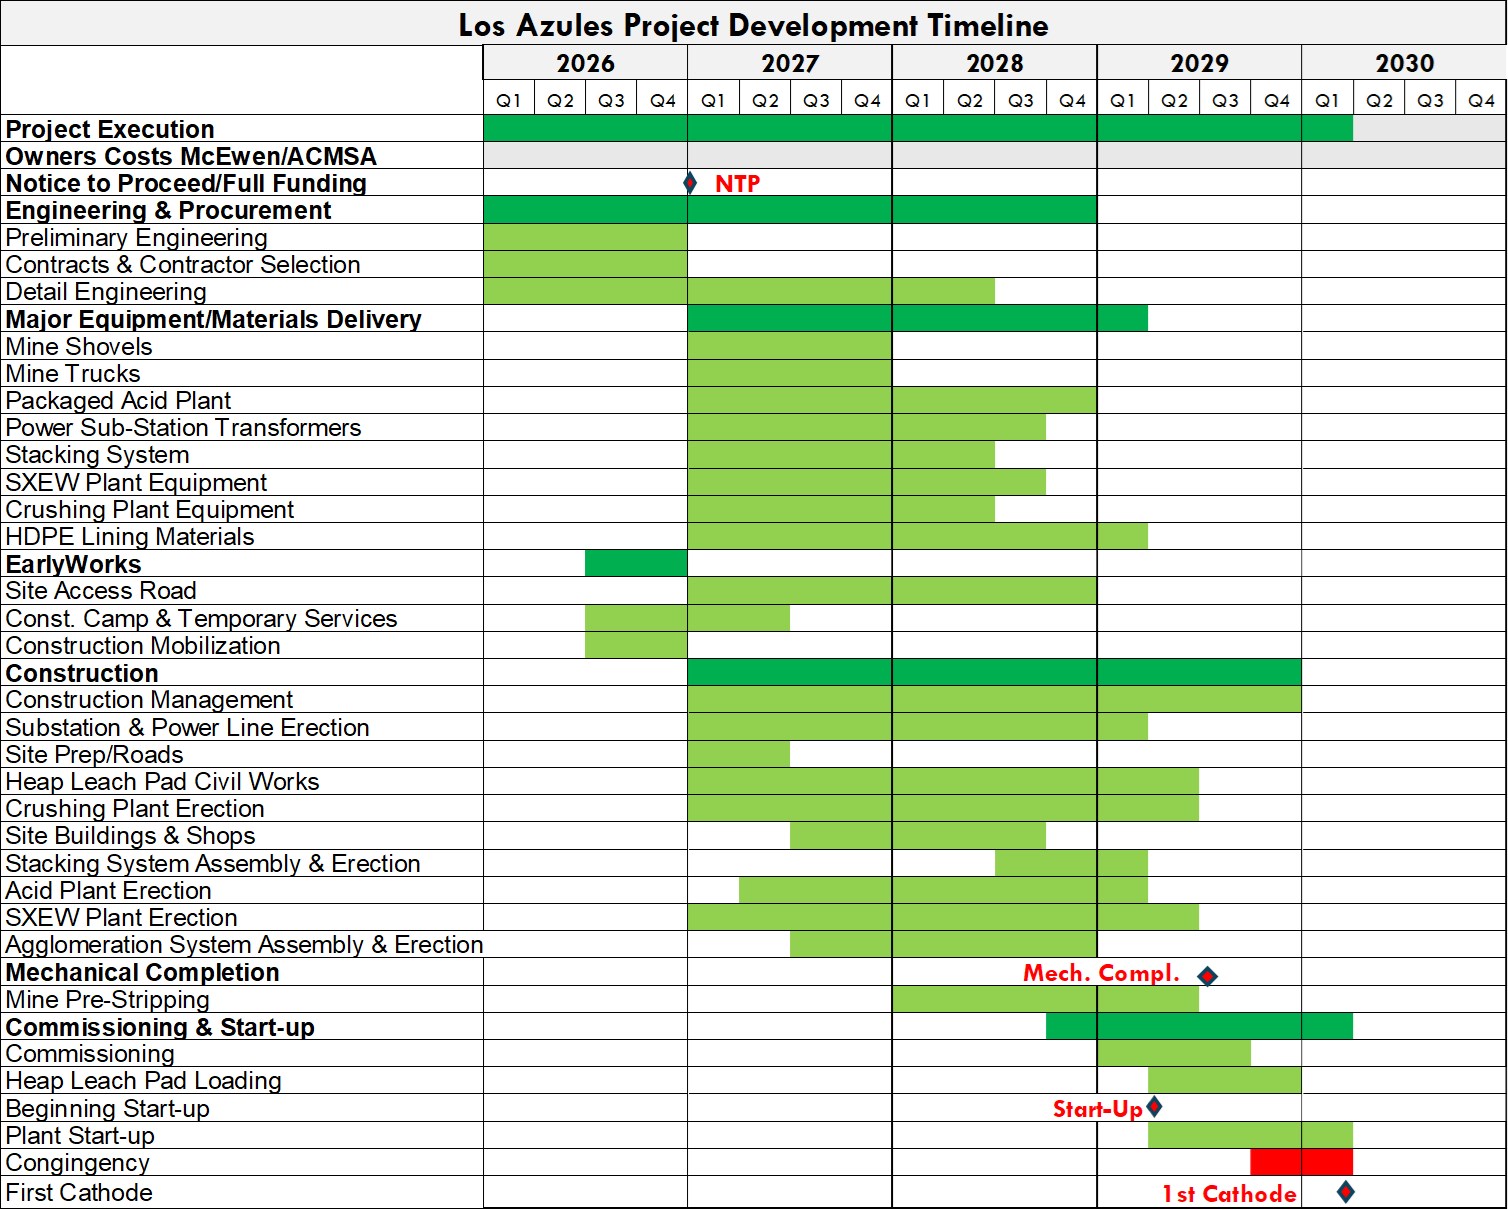Click the 2028 year column header
The height and width of the screenshot is (1210, 1508).
click(x=994, y=63)
